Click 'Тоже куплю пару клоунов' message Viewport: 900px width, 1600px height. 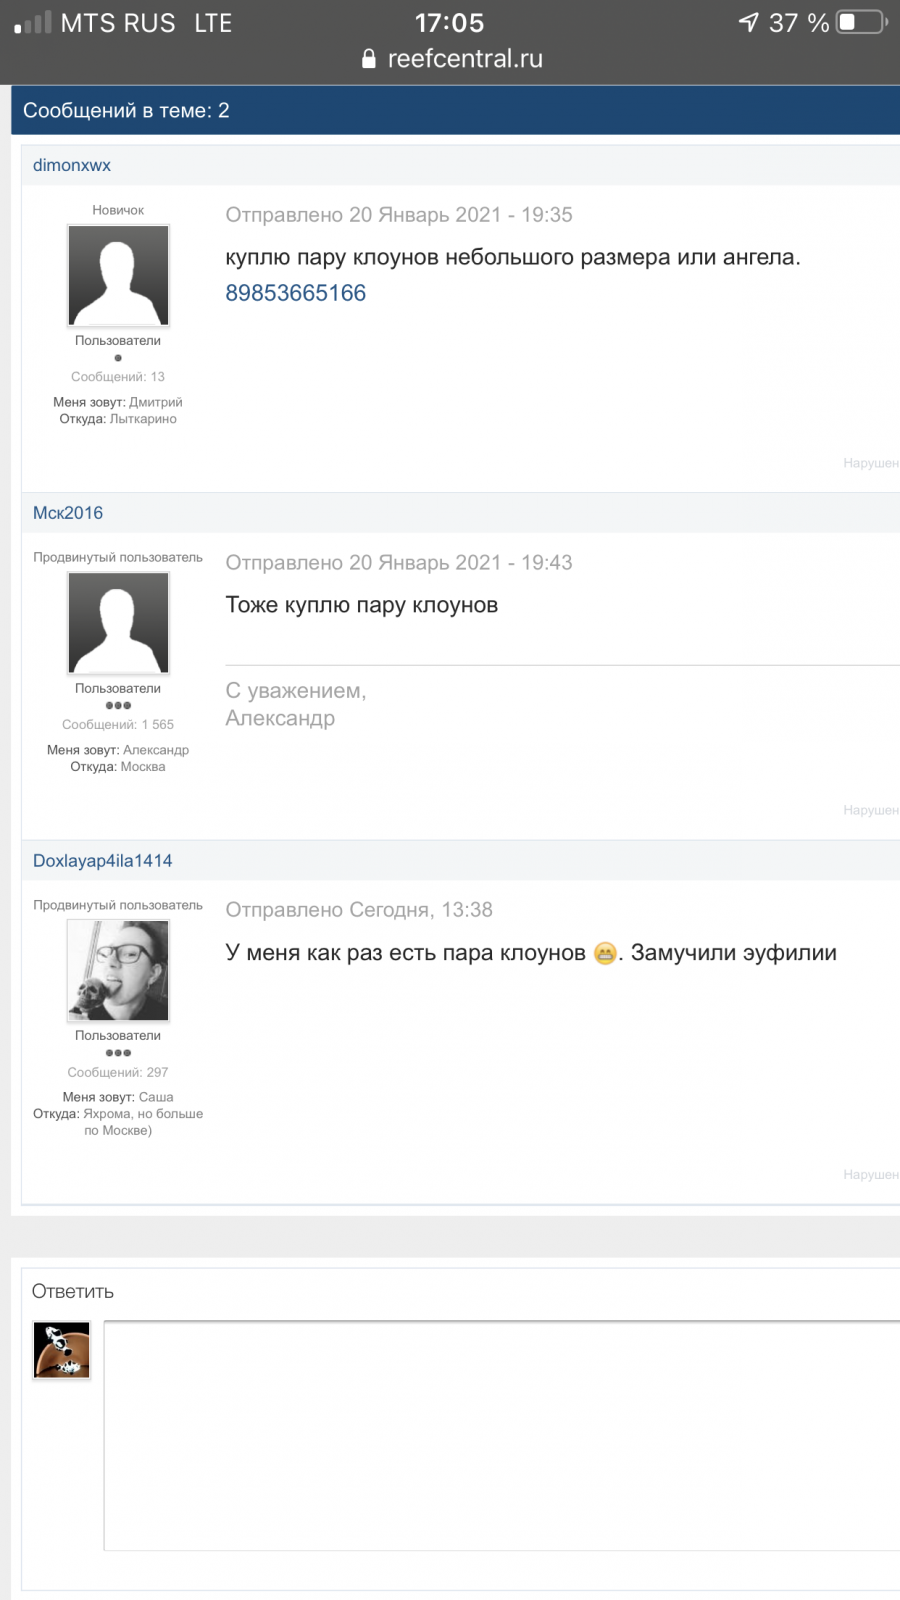362,605
